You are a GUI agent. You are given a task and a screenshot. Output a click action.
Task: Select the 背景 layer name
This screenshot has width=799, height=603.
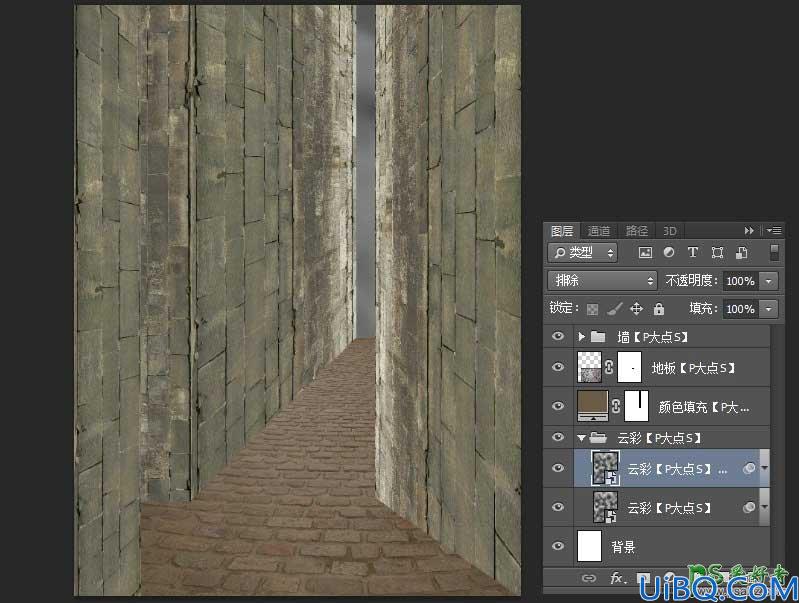click(623, 547)
